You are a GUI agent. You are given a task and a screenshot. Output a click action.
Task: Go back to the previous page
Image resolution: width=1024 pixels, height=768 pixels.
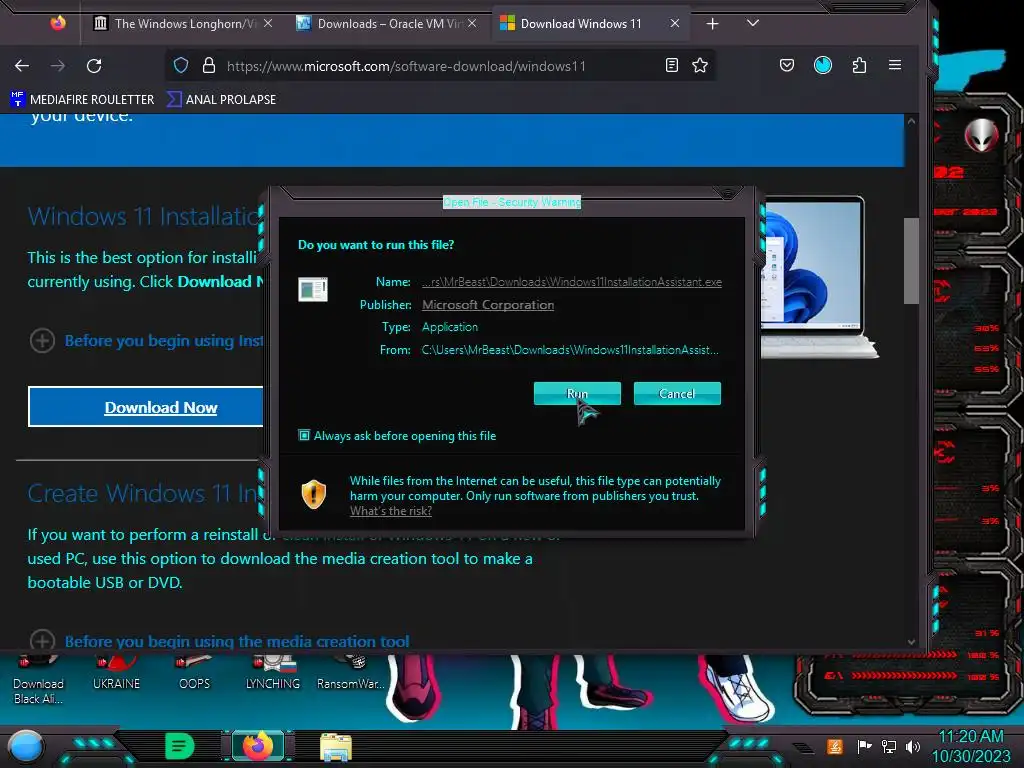click(22, 65)
